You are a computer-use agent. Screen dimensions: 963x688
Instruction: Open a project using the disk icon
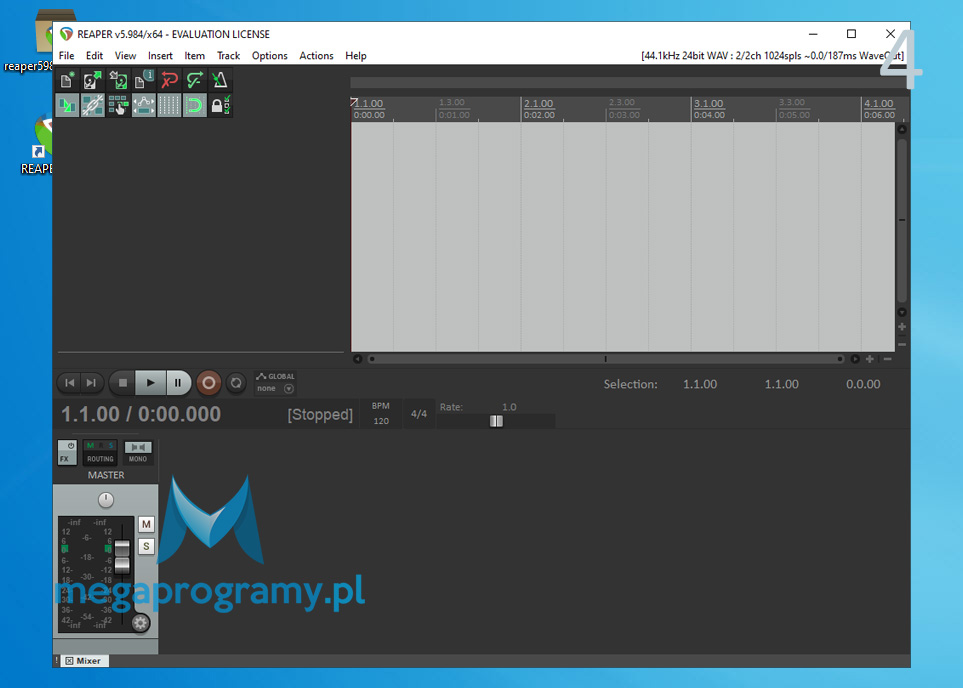coord(92,80)
